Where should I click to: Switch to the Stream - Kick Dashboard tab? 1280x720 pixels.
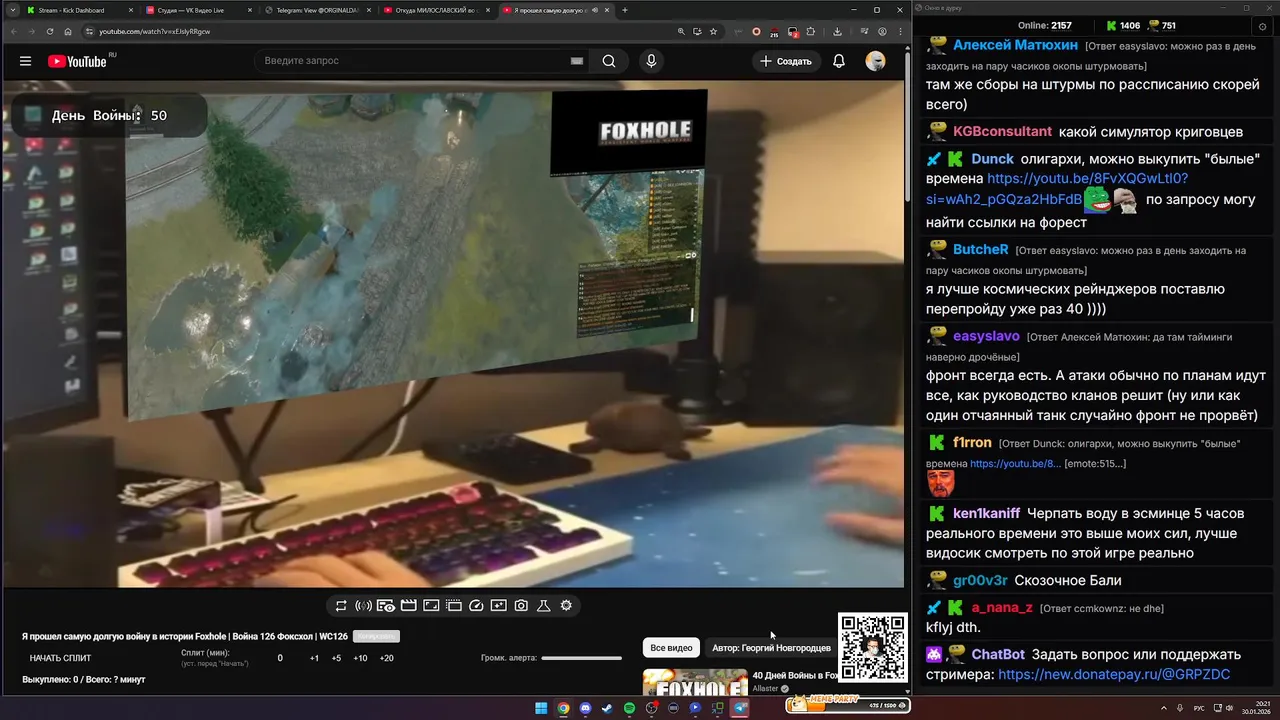coord(78,10)
